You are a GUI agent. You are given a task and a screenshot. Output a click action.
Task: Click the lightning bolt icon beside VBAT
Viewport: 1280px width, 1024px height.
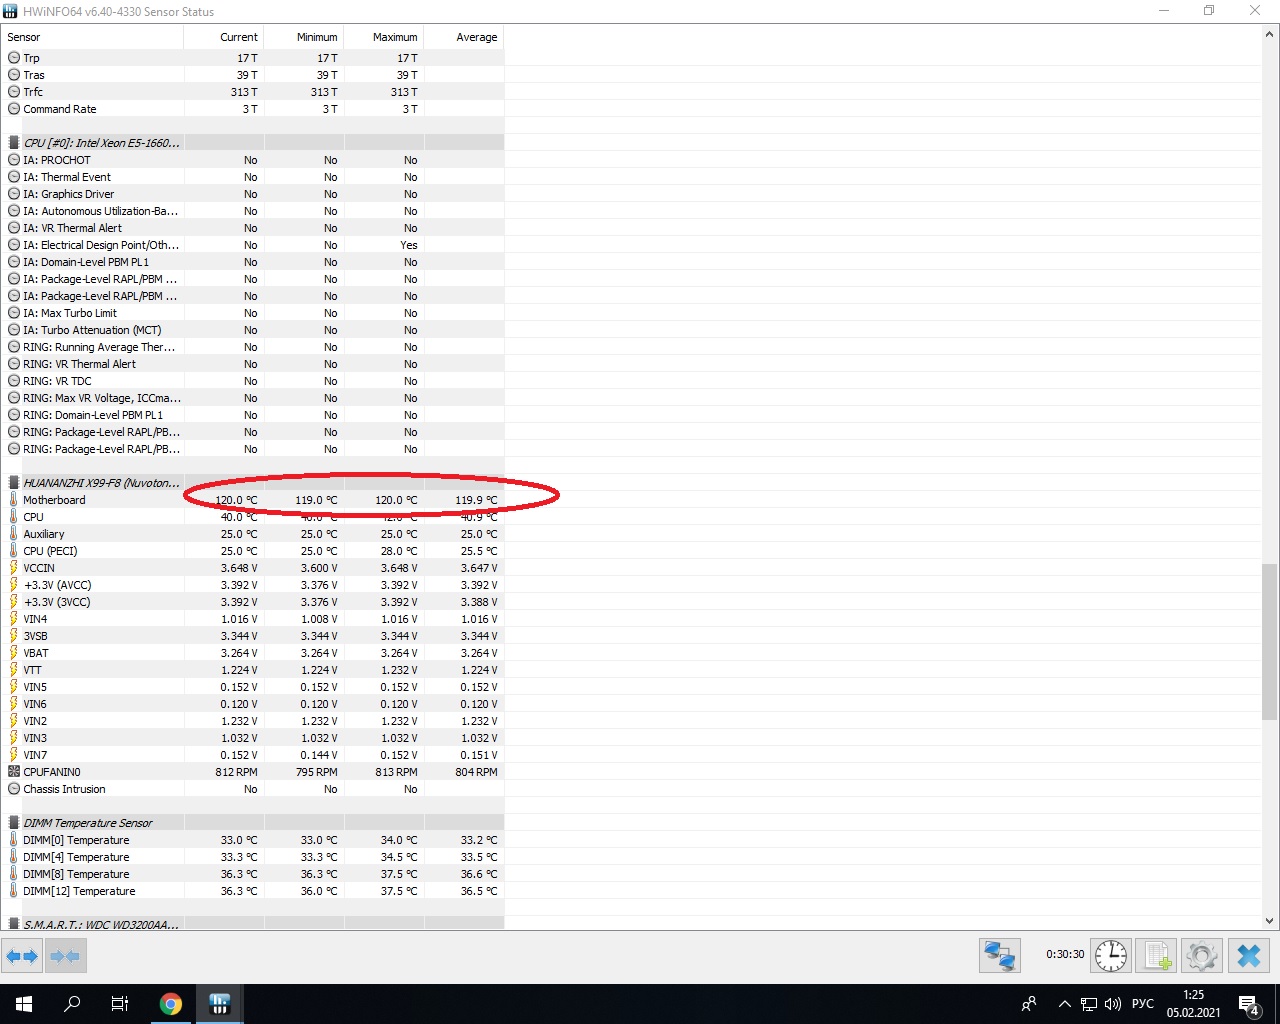13,653
